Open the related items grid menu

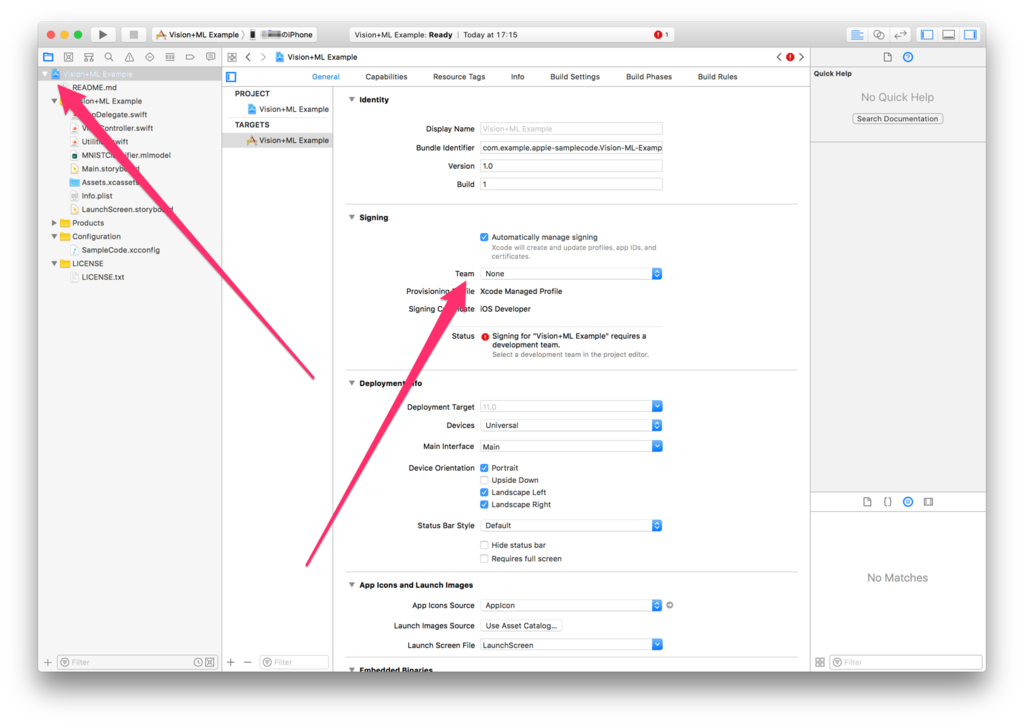tap(232, 57)
